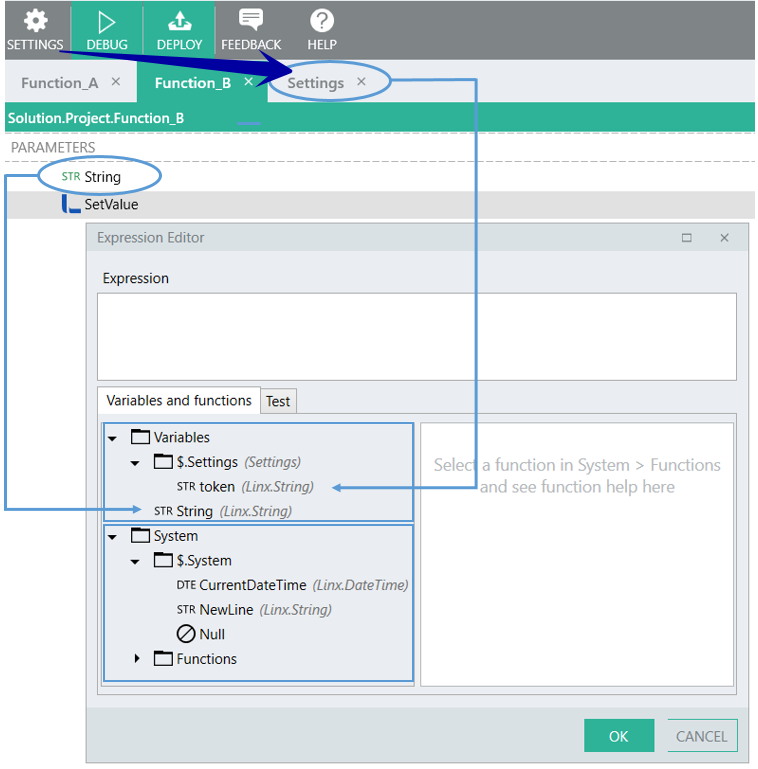The image size is (758, 769).
Task: Click the function help pane
Action: [x=577, y=555]
